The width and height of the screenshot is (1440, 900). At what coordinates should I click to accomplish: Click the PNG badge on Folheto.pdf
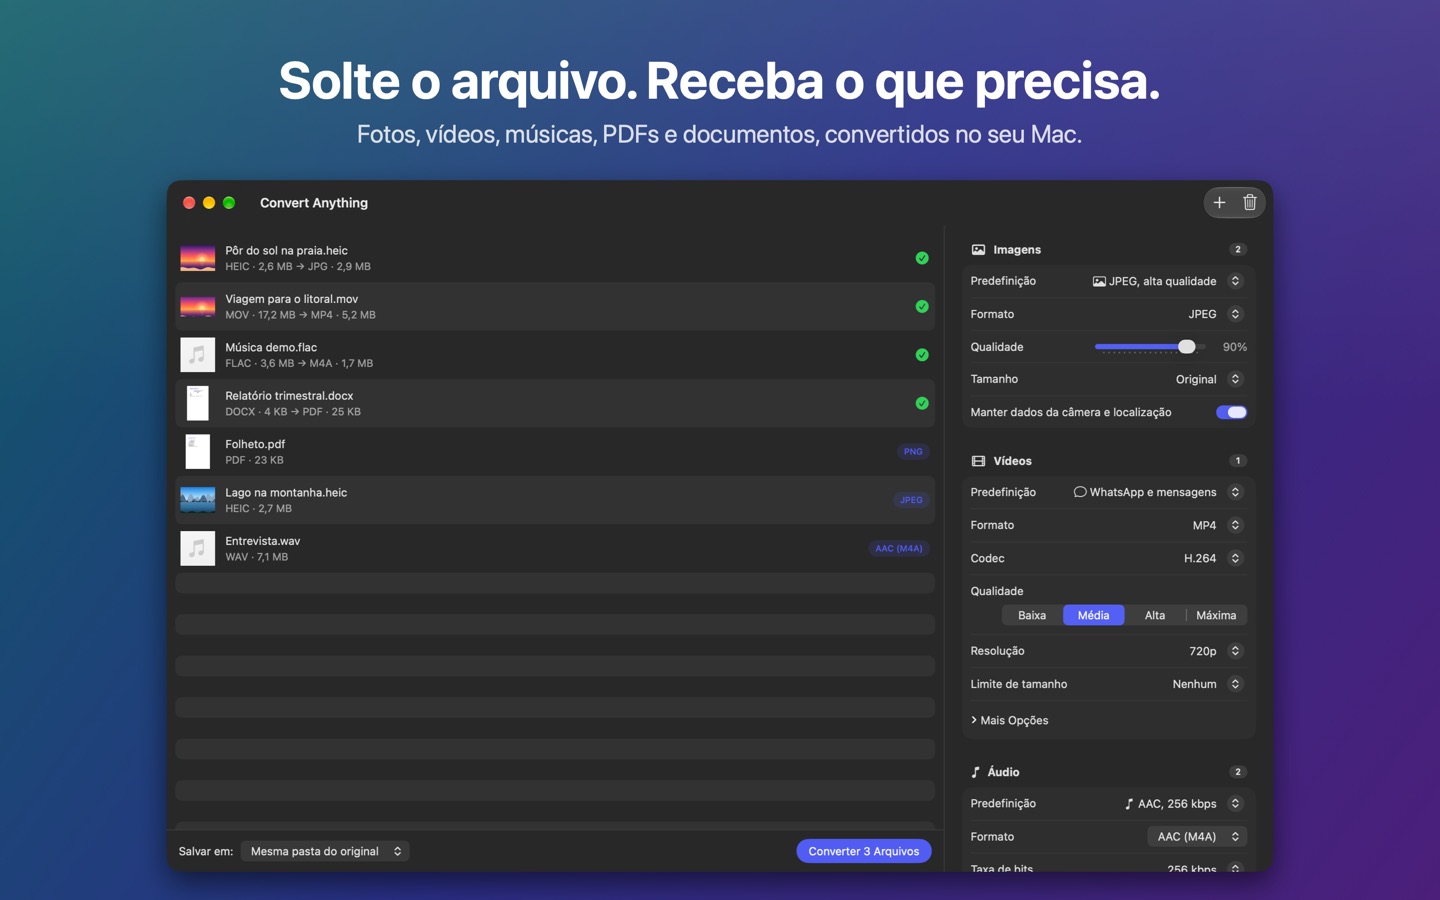913,452
